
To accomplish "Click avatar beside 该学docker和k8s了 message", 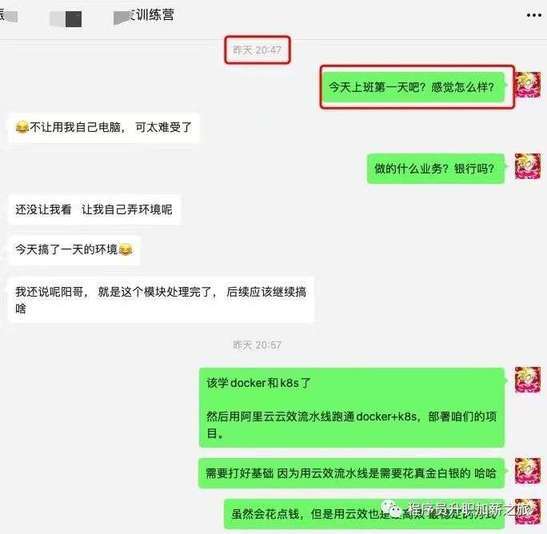I will pyautogui.click(x=528, y=380).
